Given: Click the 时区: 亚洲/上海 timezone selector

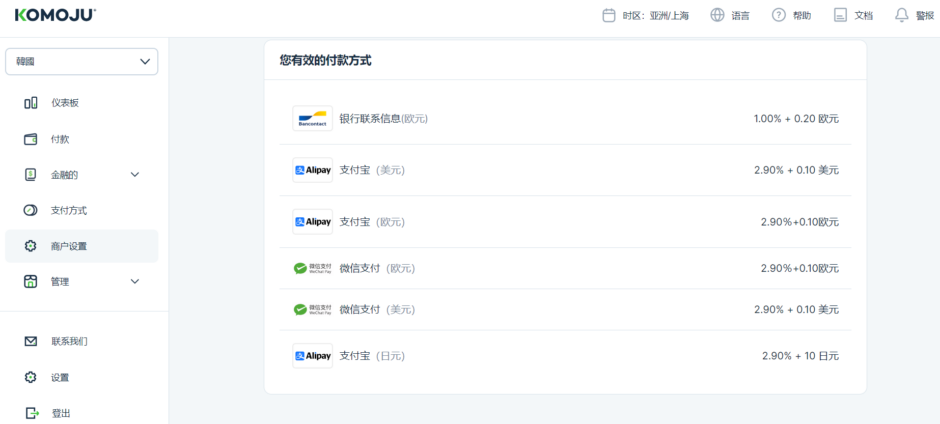Looking at the screenshot, I should coord(645,15).
